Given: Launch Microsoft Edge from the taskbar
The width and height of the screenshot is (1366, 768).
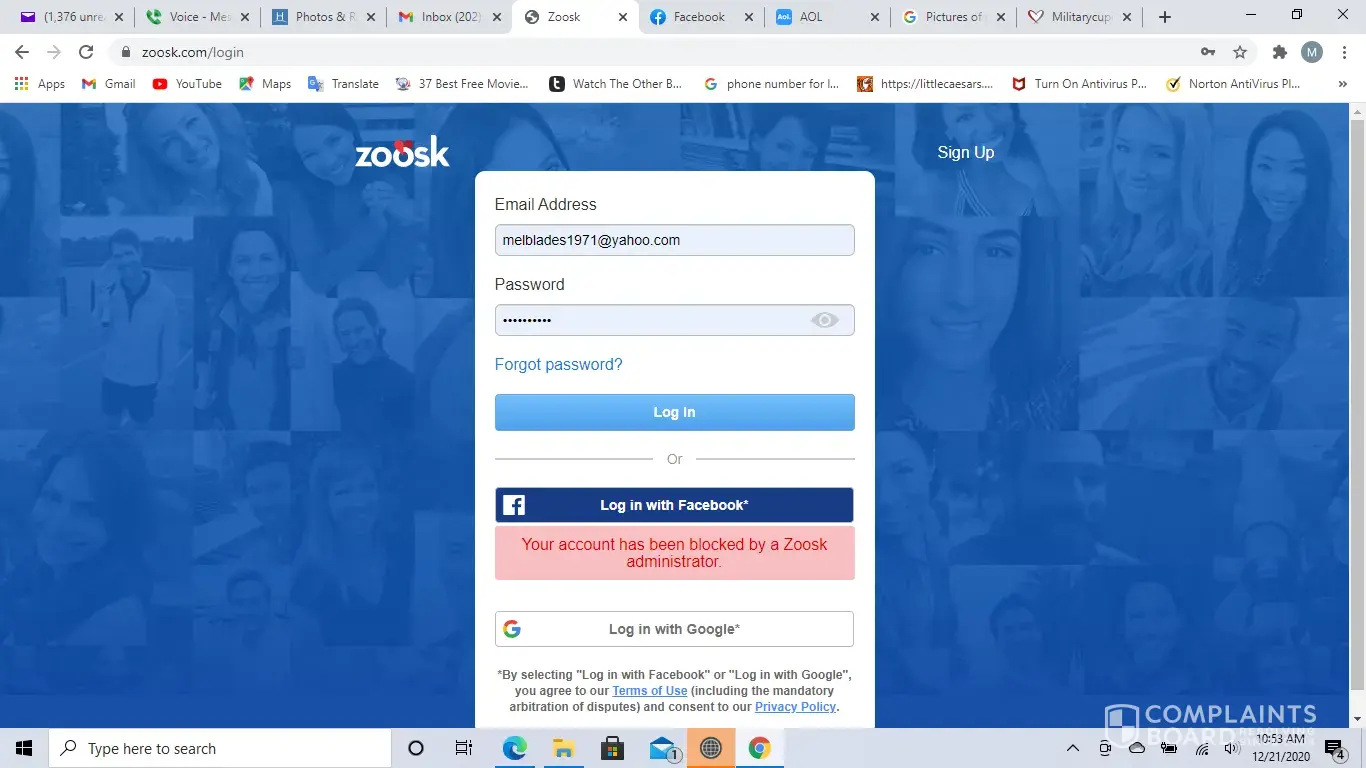Looking at the screenshot, I should point(514,748).
